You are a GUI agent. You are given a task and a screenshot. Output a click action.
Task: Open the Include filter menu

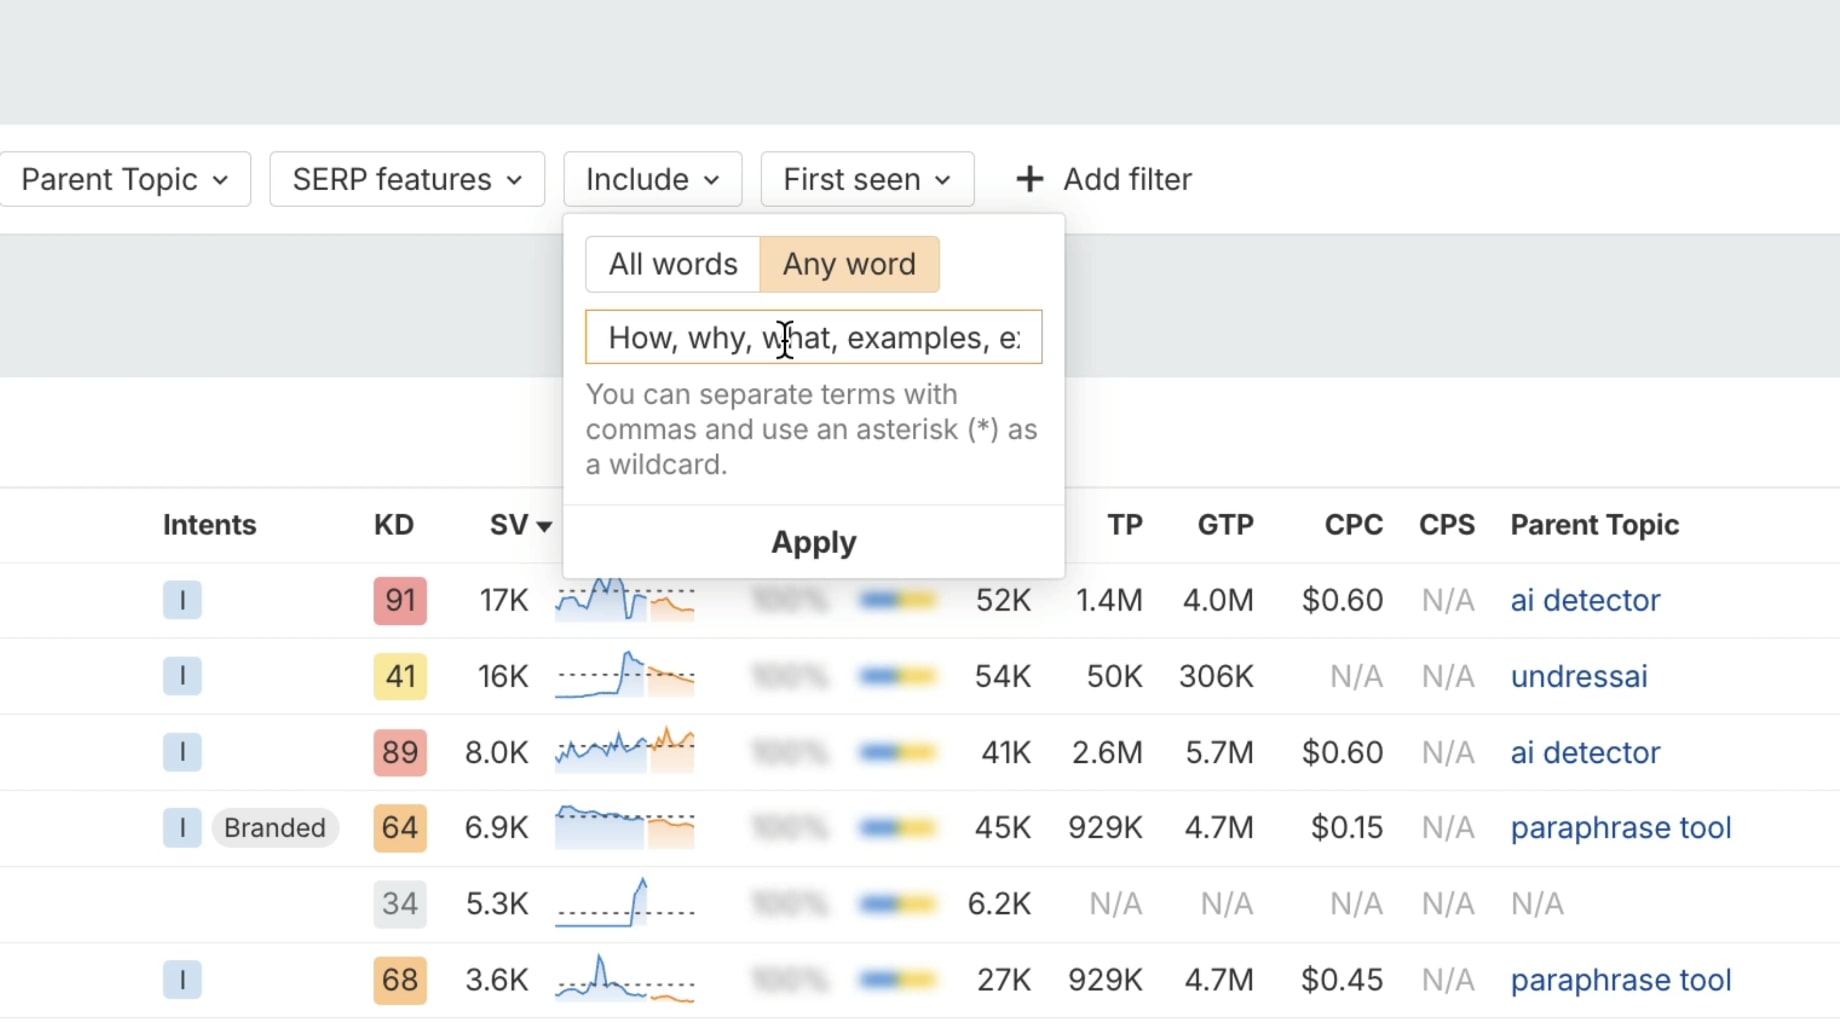click(x=652, y=179)
